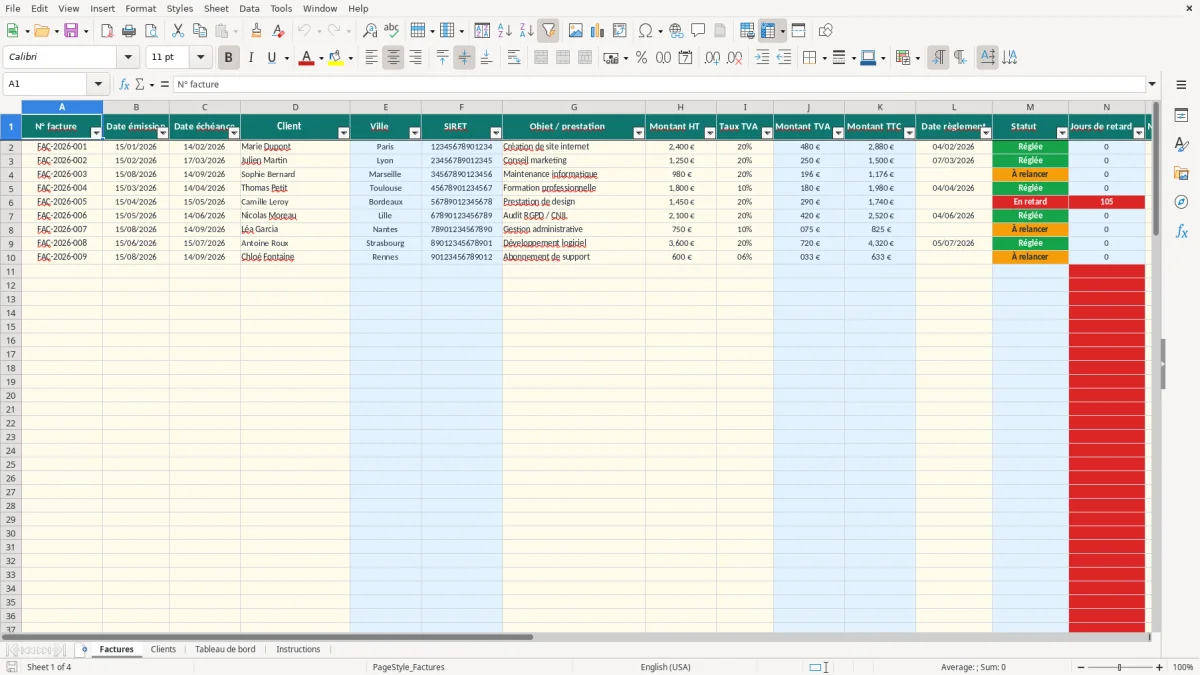Toggle the AutoFilter funnel button
The height and width of the screenshot is (675, 1200).
click(x=548, y=31)
